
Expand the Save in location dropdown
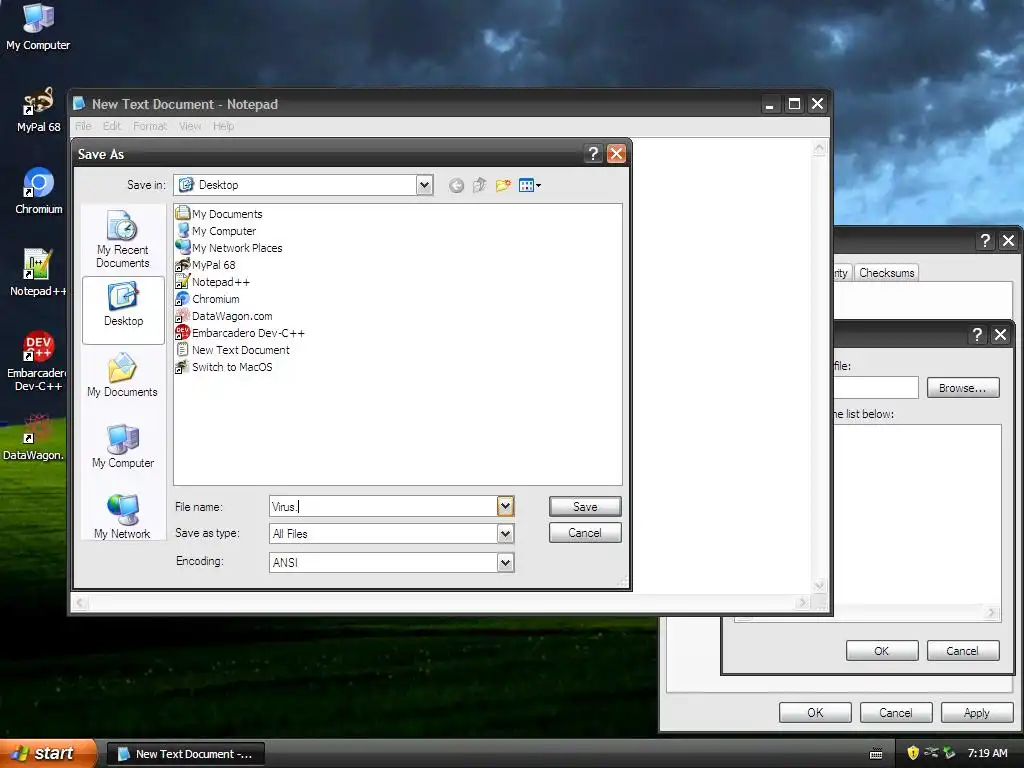pos(424,185)
